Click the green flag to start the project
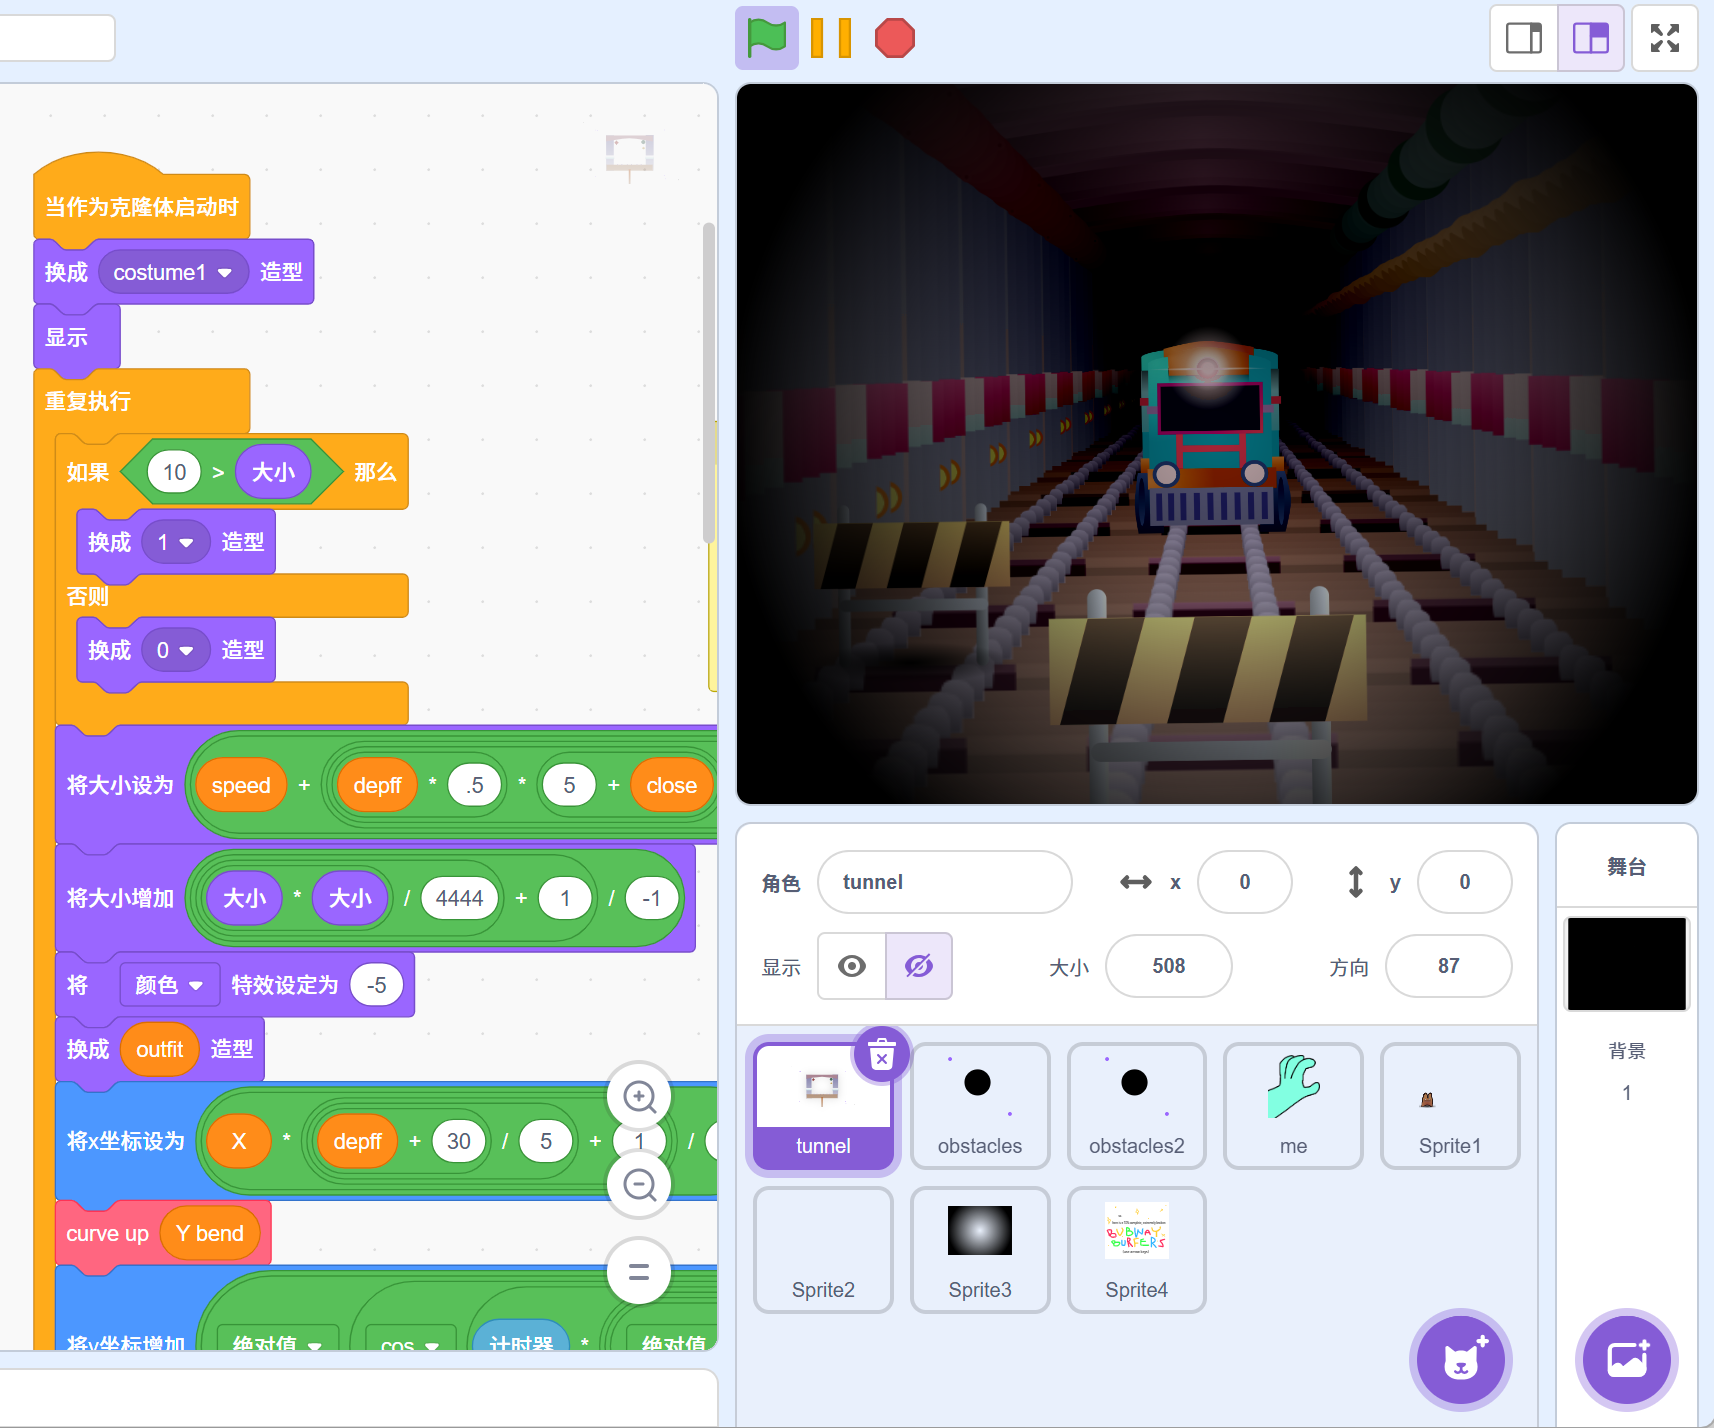 [766, 38]
